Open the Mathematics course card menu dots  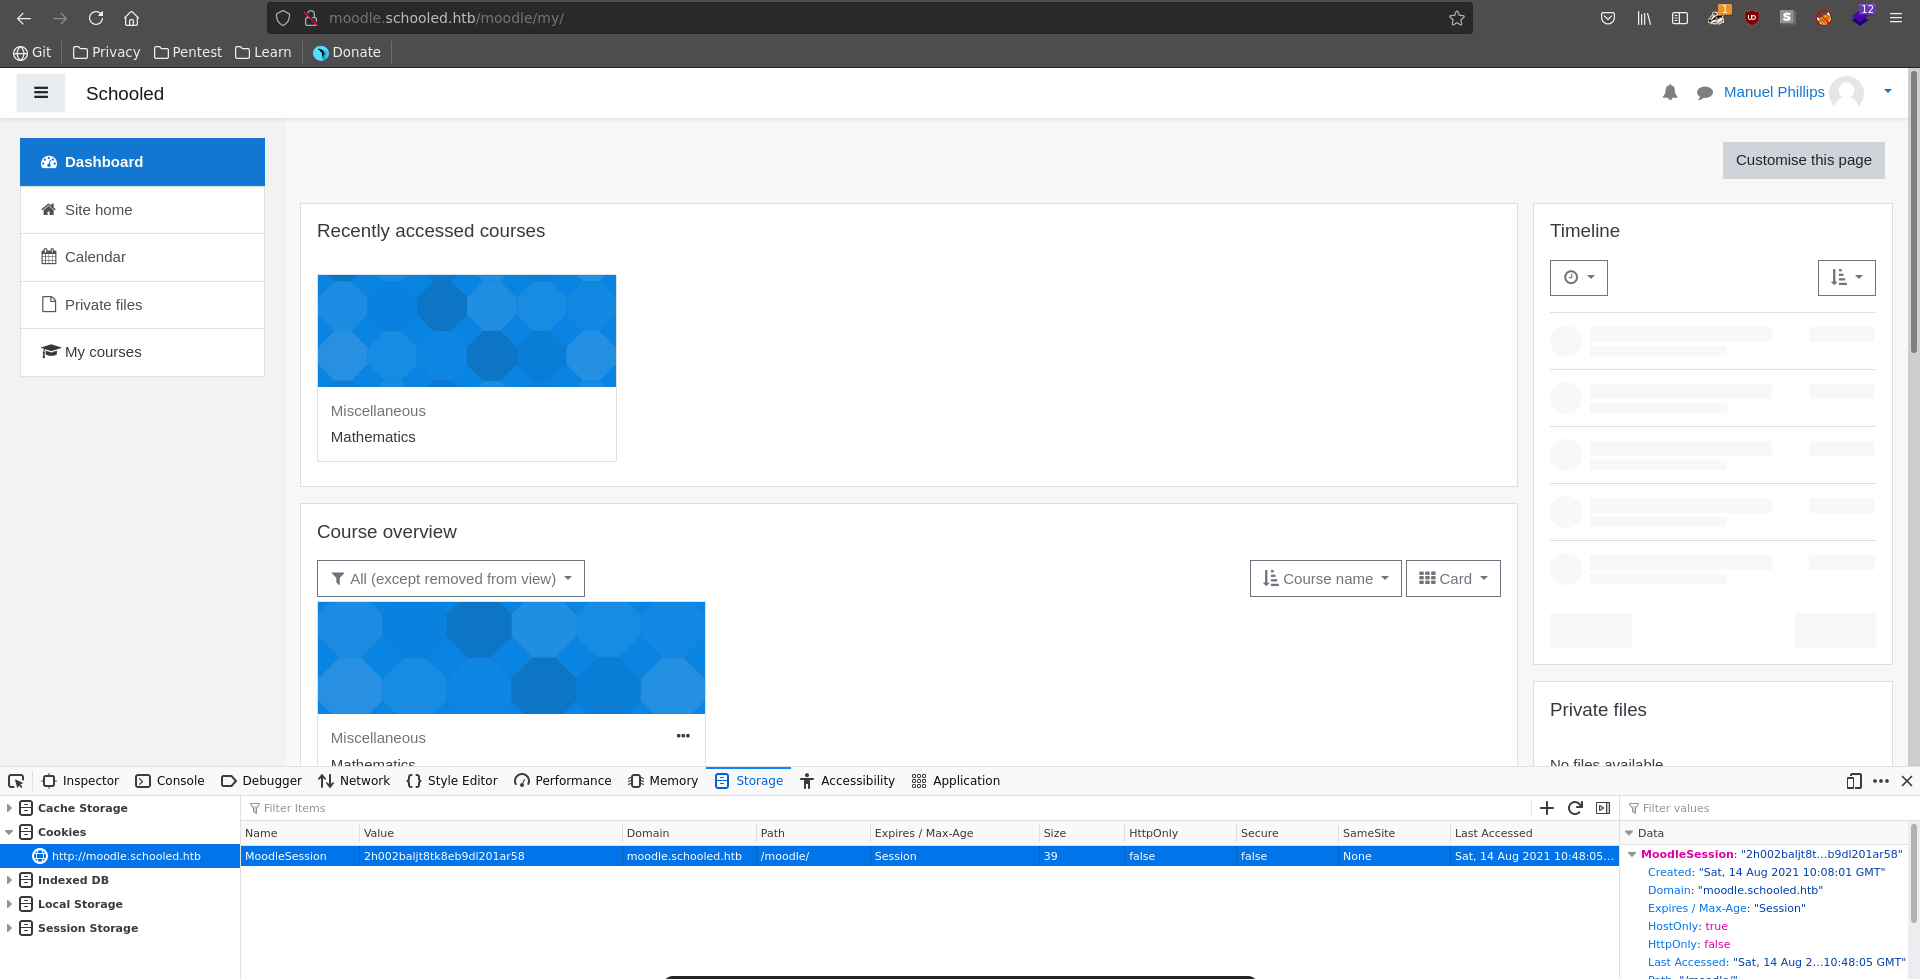(683, 736)
